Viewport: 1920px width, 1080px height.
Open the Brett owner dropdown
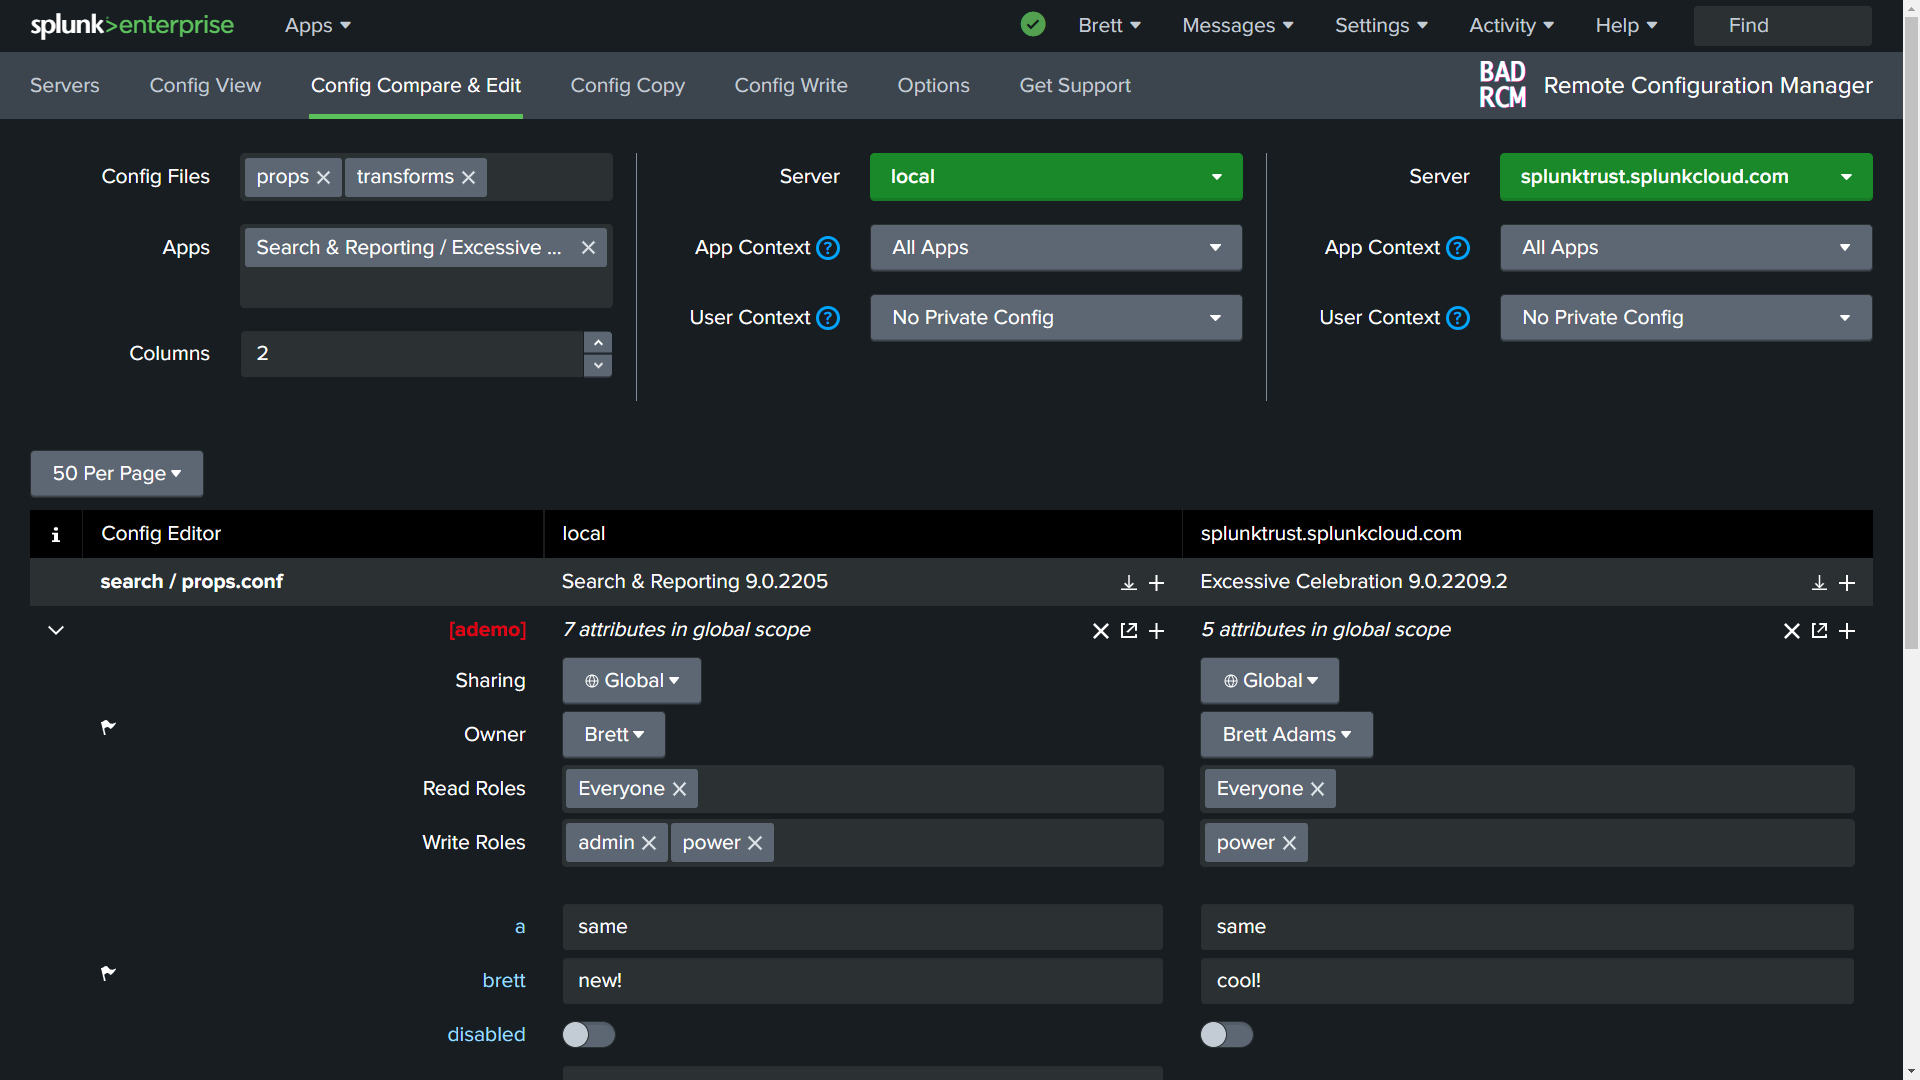[613, 735]
